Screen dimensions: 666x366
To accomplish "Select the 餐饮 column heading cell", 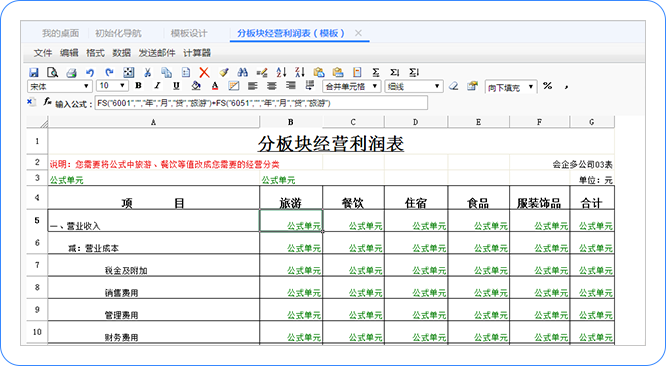I will click(353, 197).
